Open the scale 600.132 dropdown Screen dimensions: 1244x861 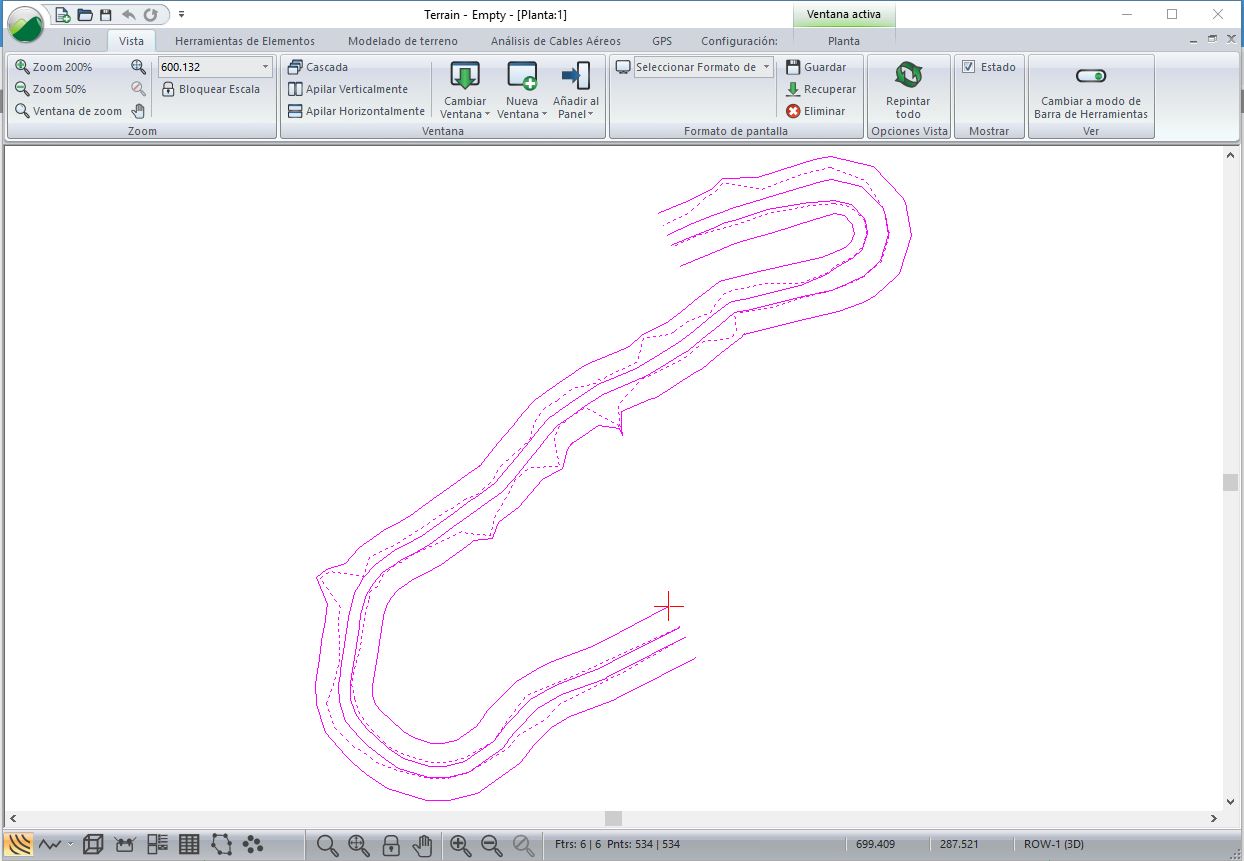[265, 67]
